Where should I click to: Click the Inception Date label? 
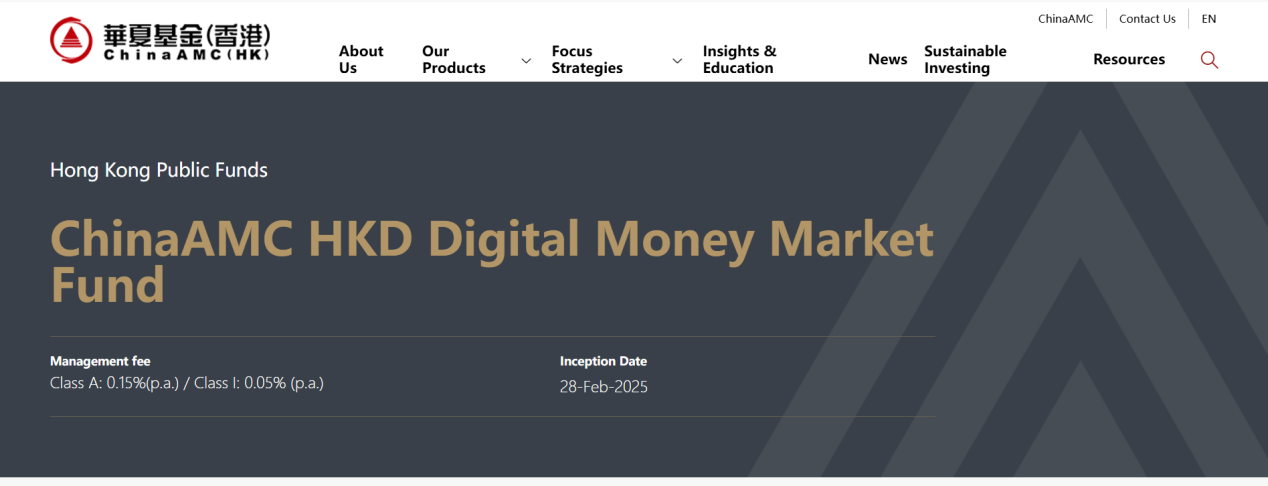(603, 361)
